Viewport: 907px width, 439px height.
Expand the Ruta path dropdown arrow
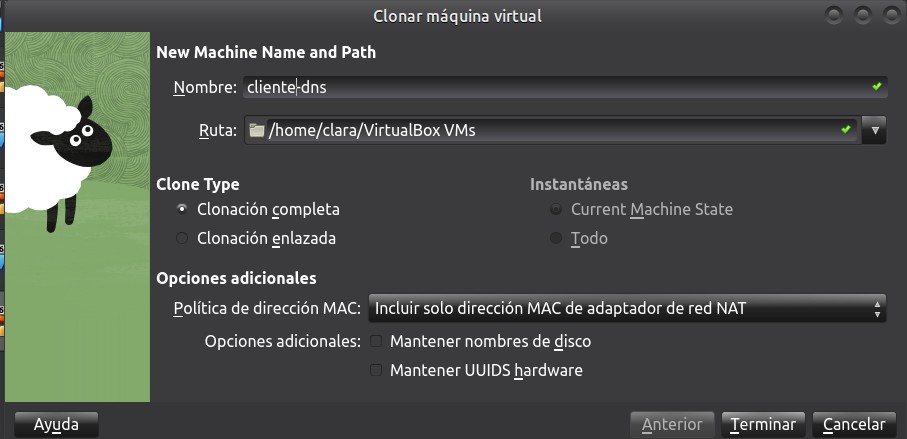[875, 130]
